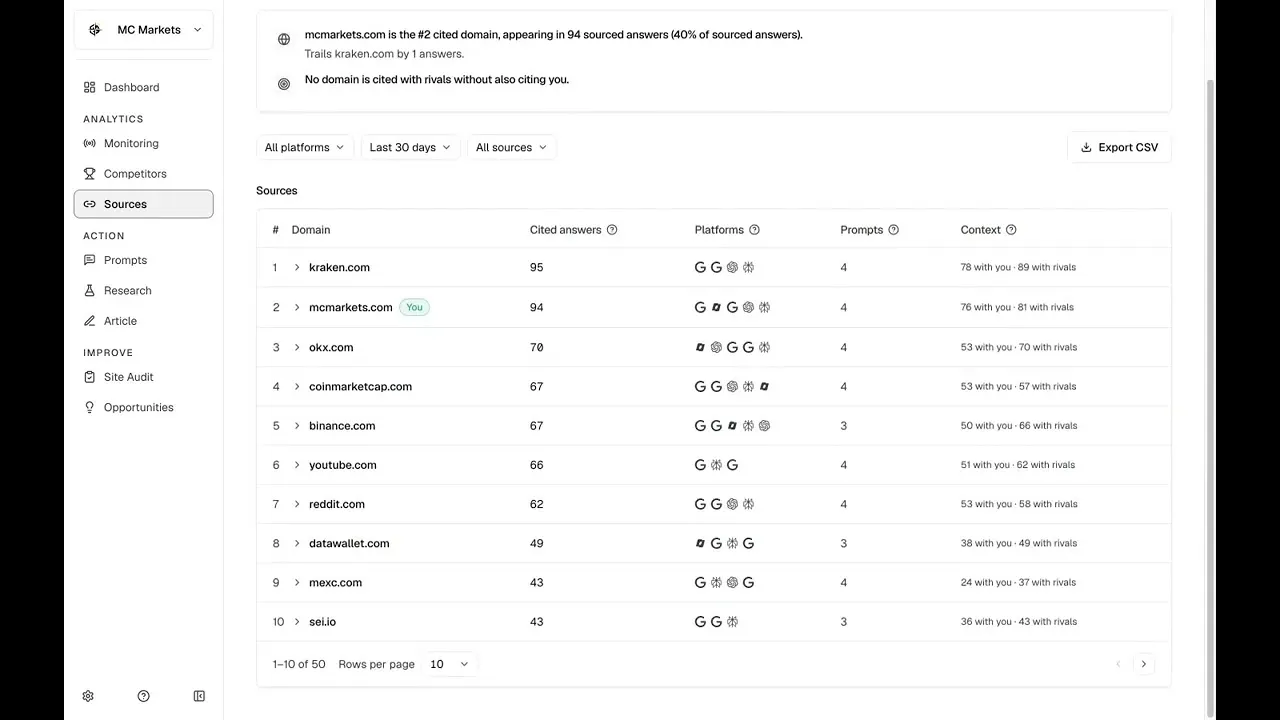Click the Cited answers column header
Image resolution: width=1280 pixels, height=720 pixels.
566,230
